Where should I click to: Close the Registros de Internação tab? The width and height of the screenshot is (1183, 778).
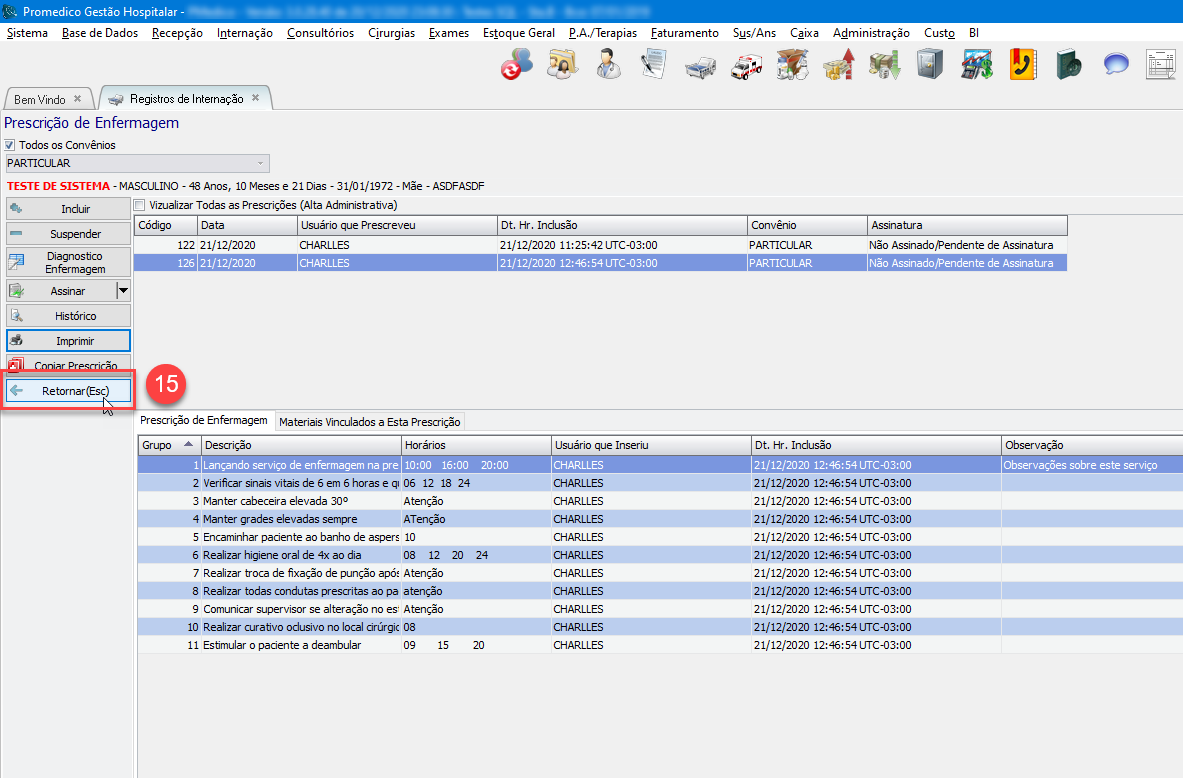(x=255, y=98)
